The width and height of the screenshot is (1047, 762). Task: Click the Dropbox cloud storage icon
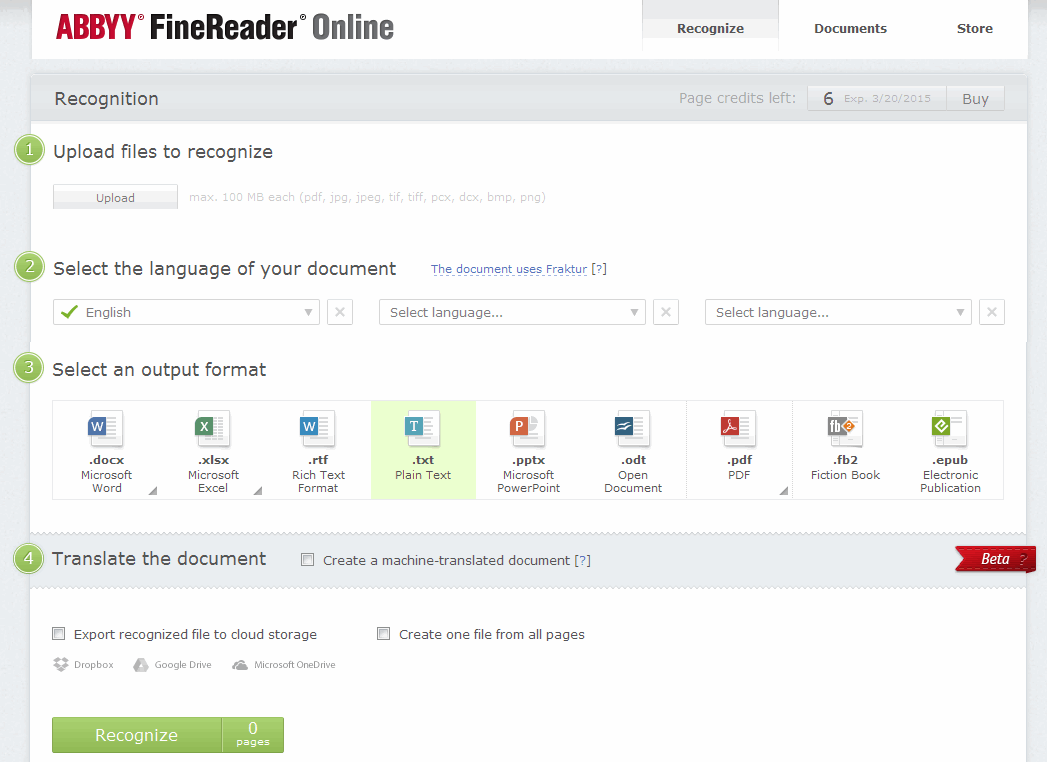(61, 664)
